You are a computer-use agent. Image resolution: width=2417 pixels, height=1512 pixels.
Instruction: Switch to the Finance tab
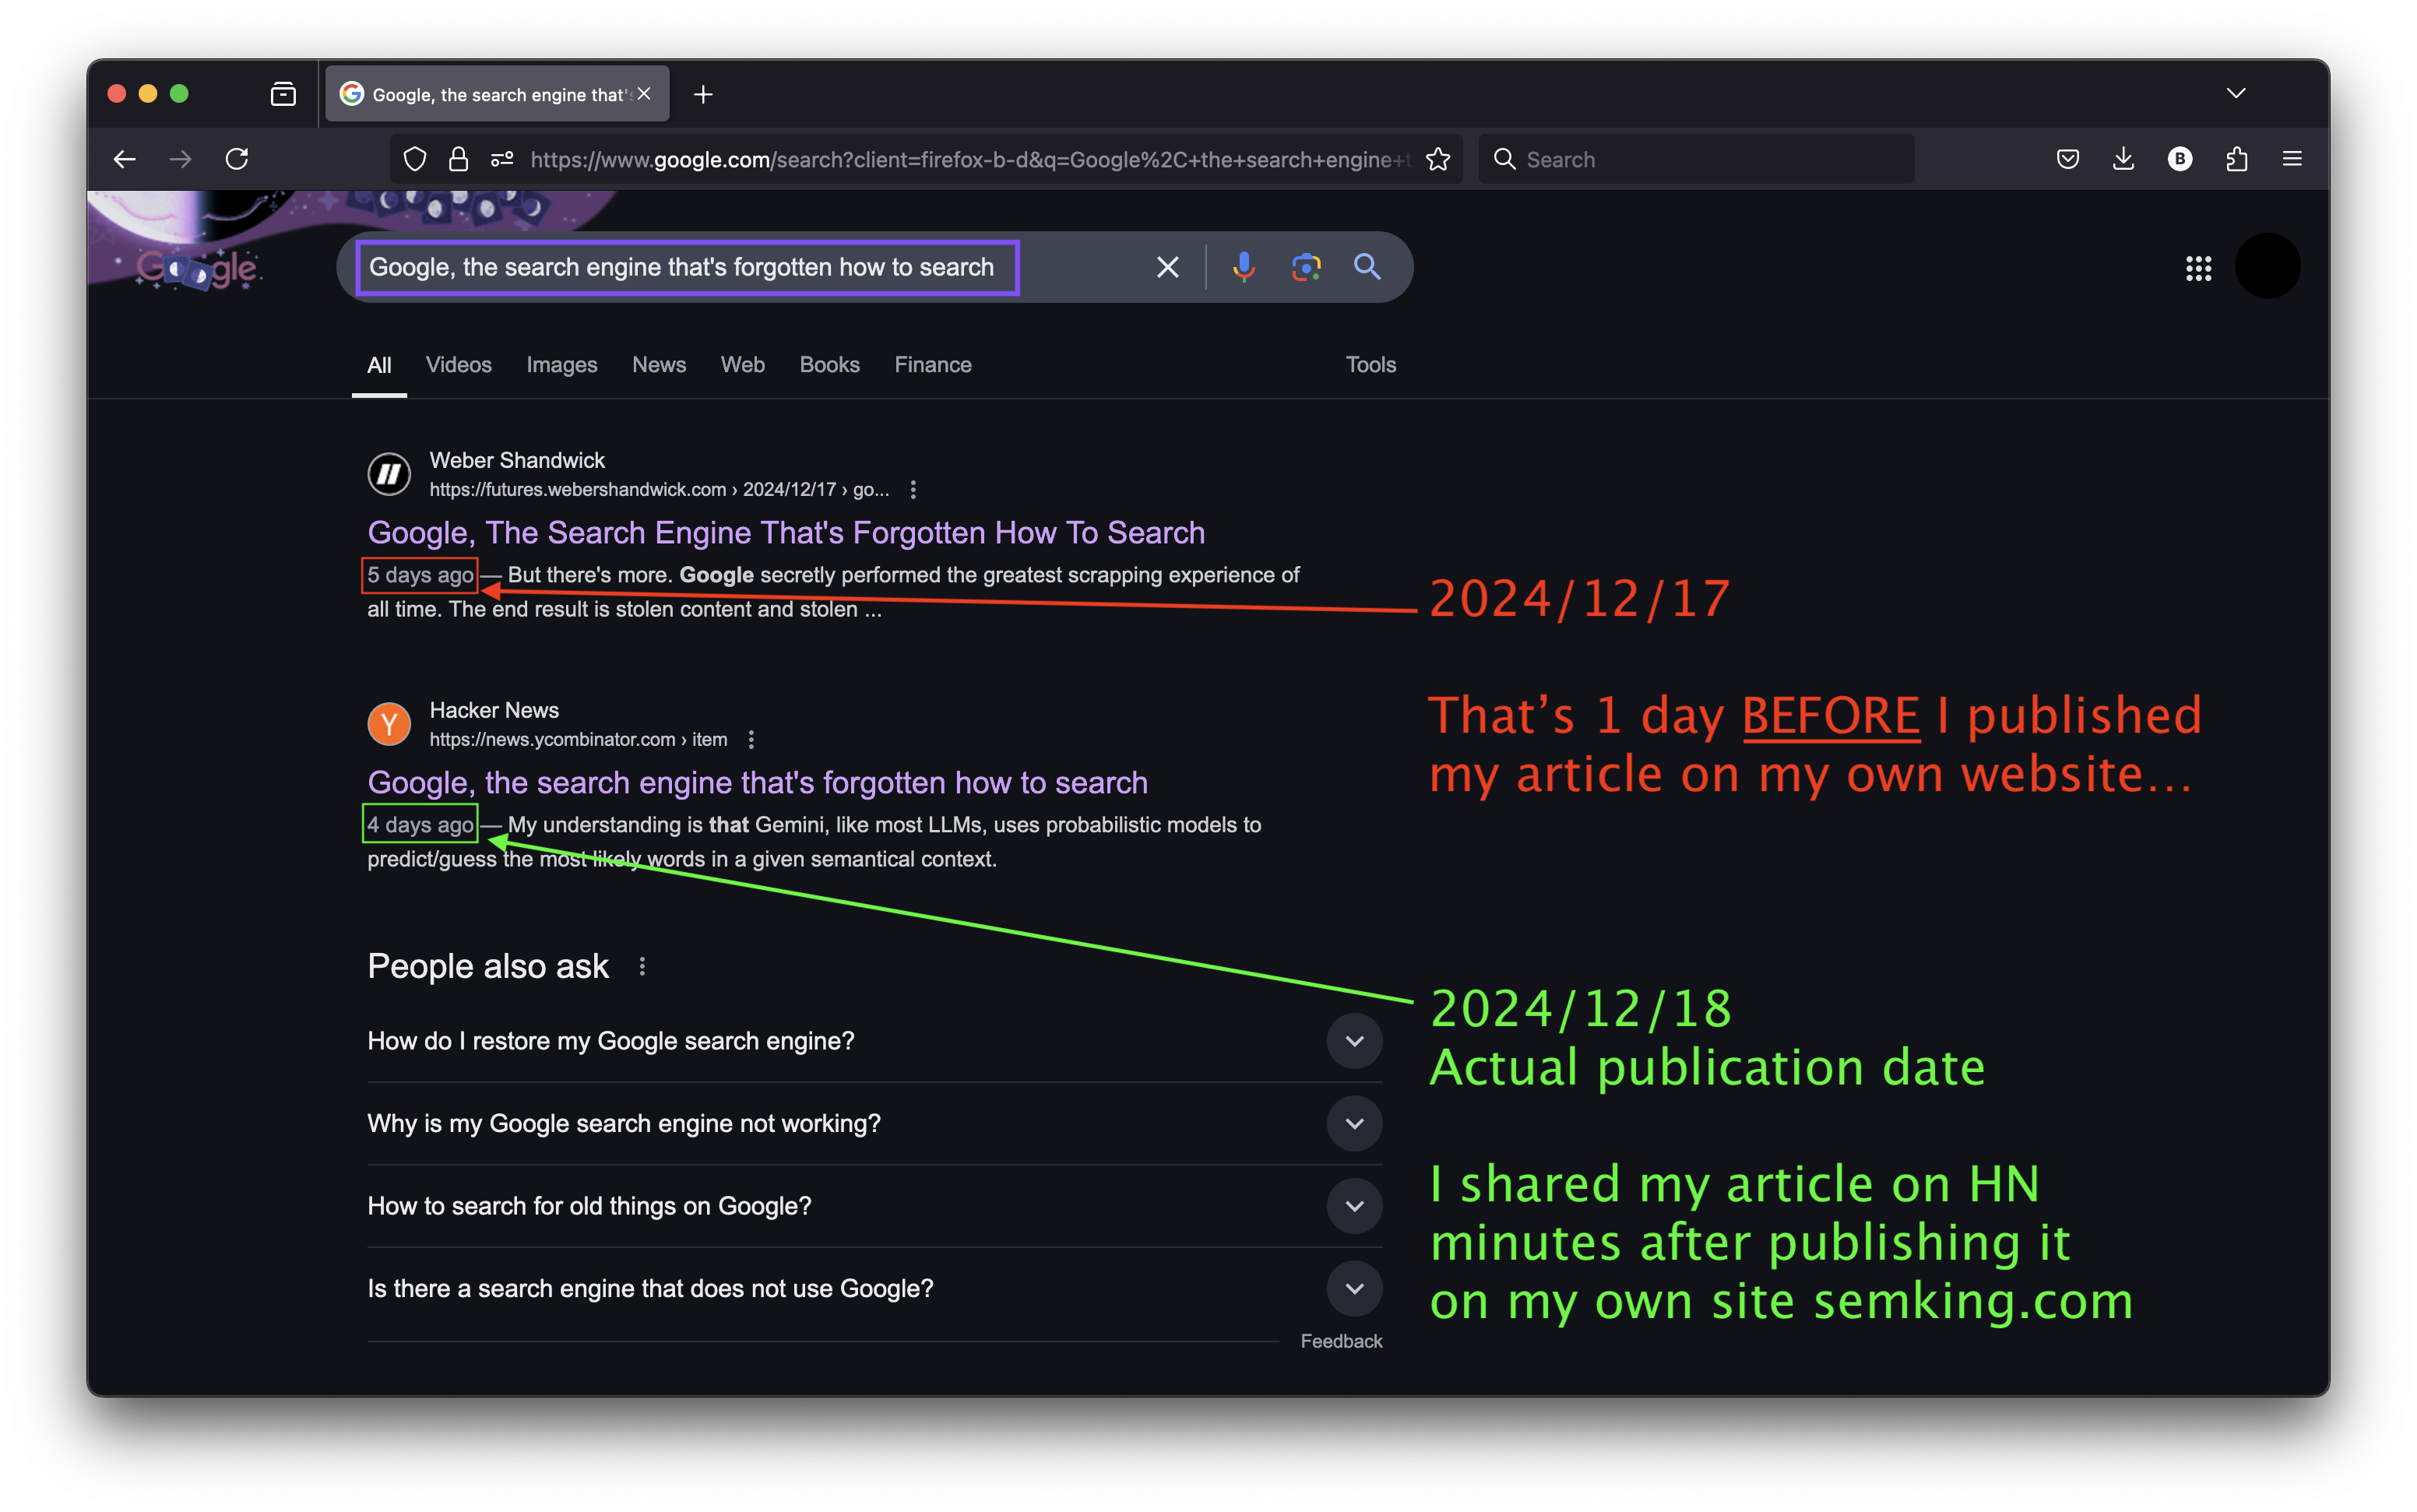click(933, 365)
